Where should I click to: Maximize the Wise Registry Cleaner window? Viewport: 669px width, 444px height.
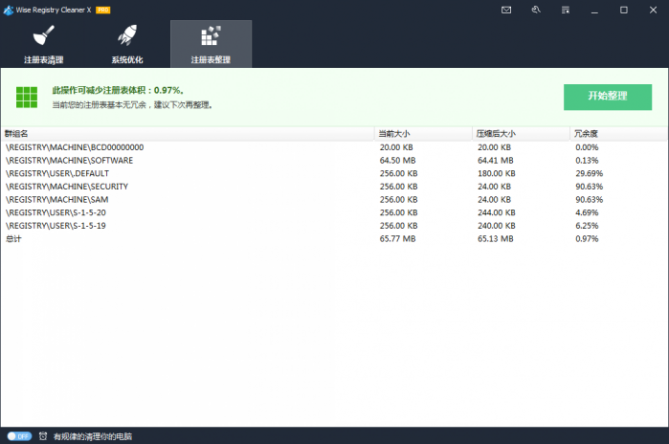624,10
